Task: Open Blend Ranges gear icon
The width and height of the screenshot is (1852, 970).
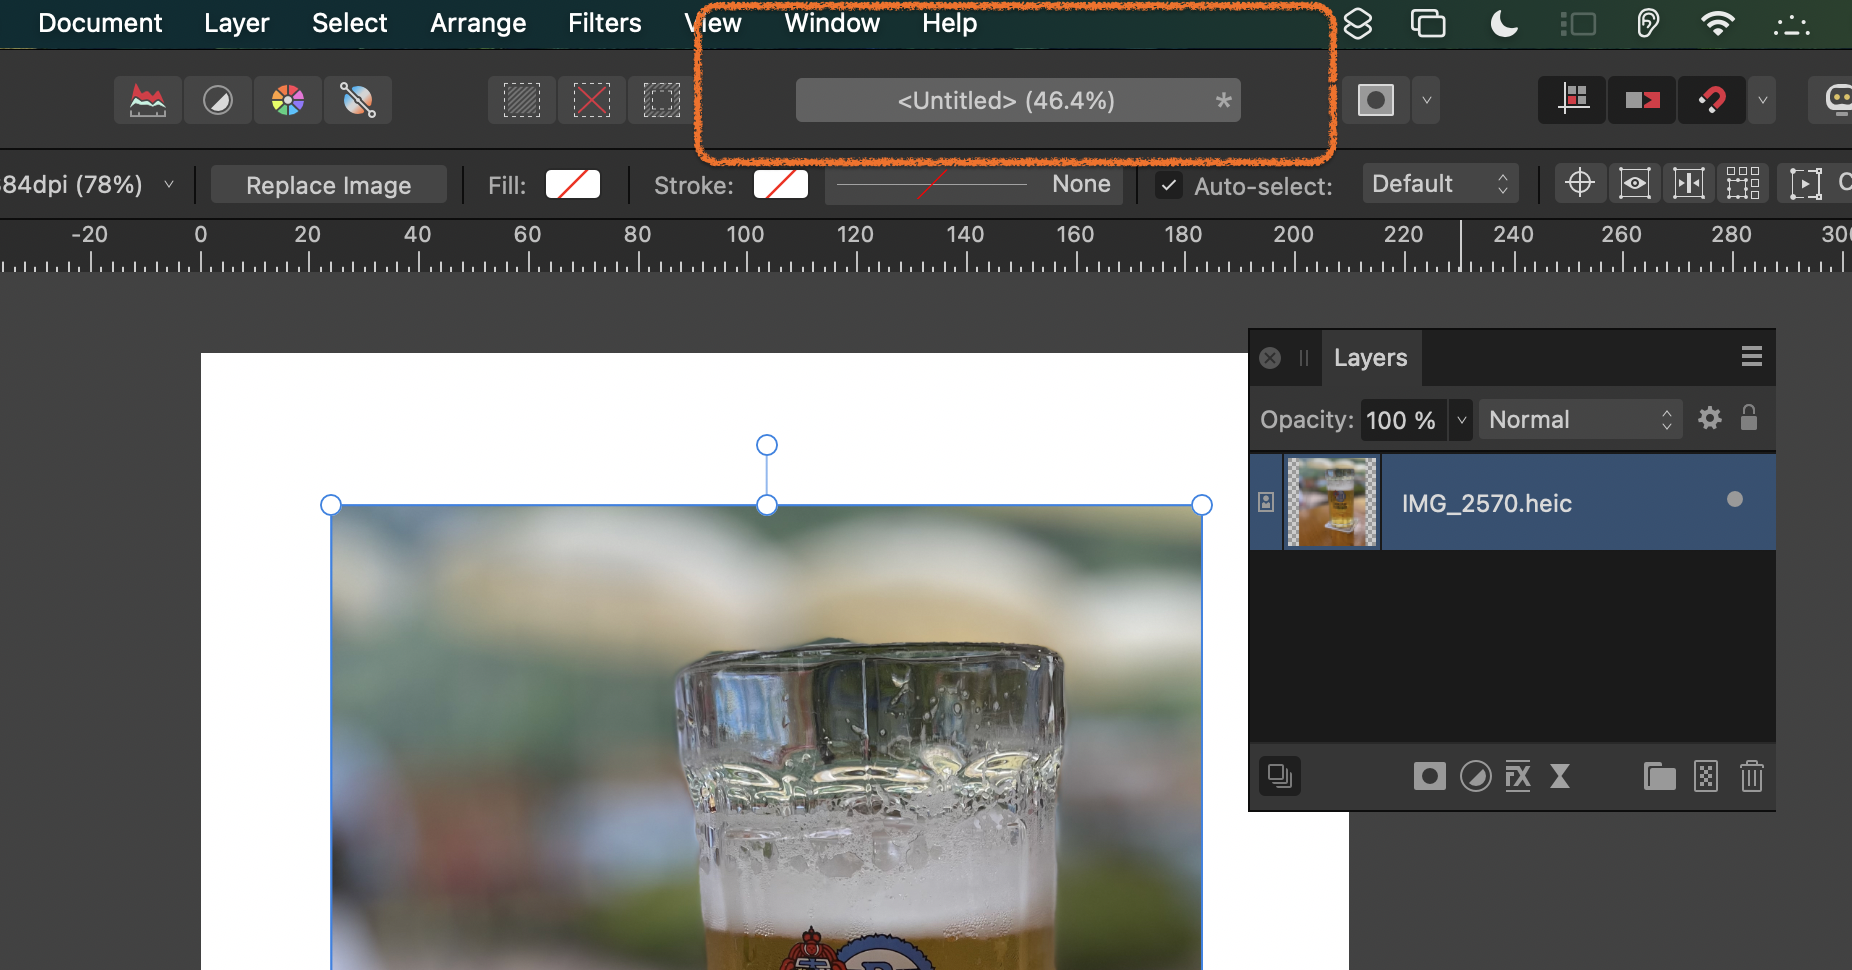Action: pos(1710,418)
